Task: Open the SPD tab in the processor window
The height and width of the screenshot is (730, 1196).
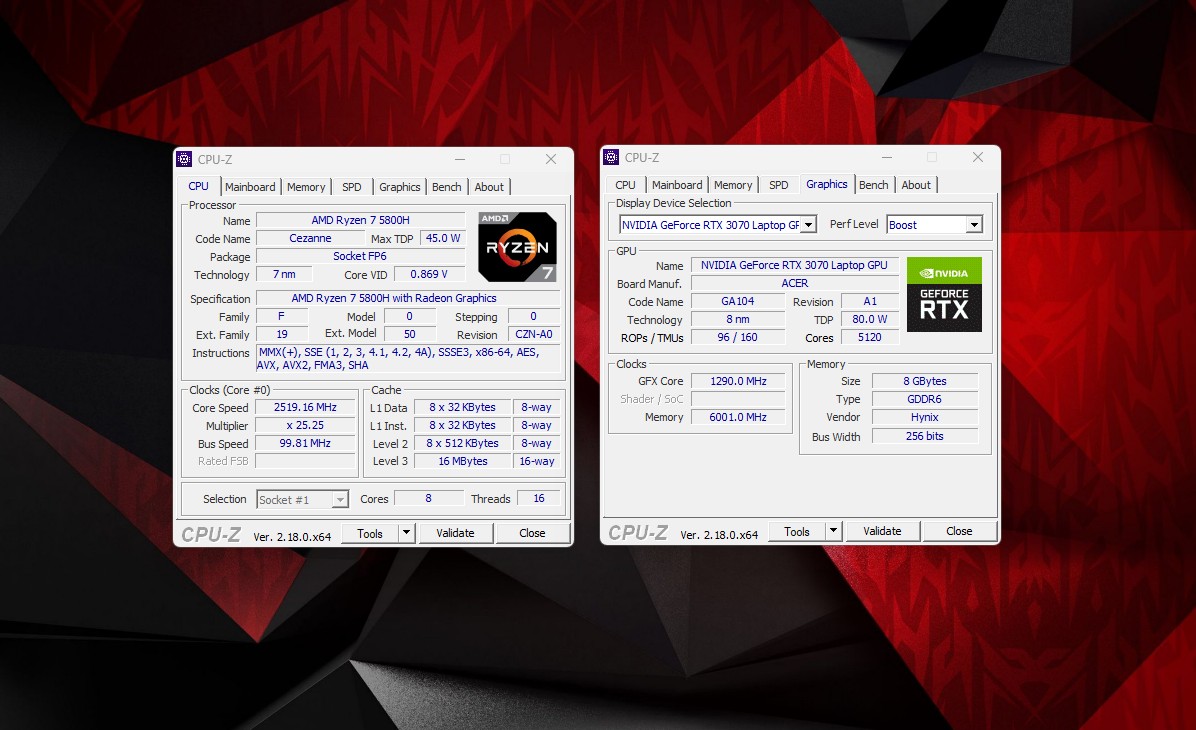Action: (x=352, y=187)
